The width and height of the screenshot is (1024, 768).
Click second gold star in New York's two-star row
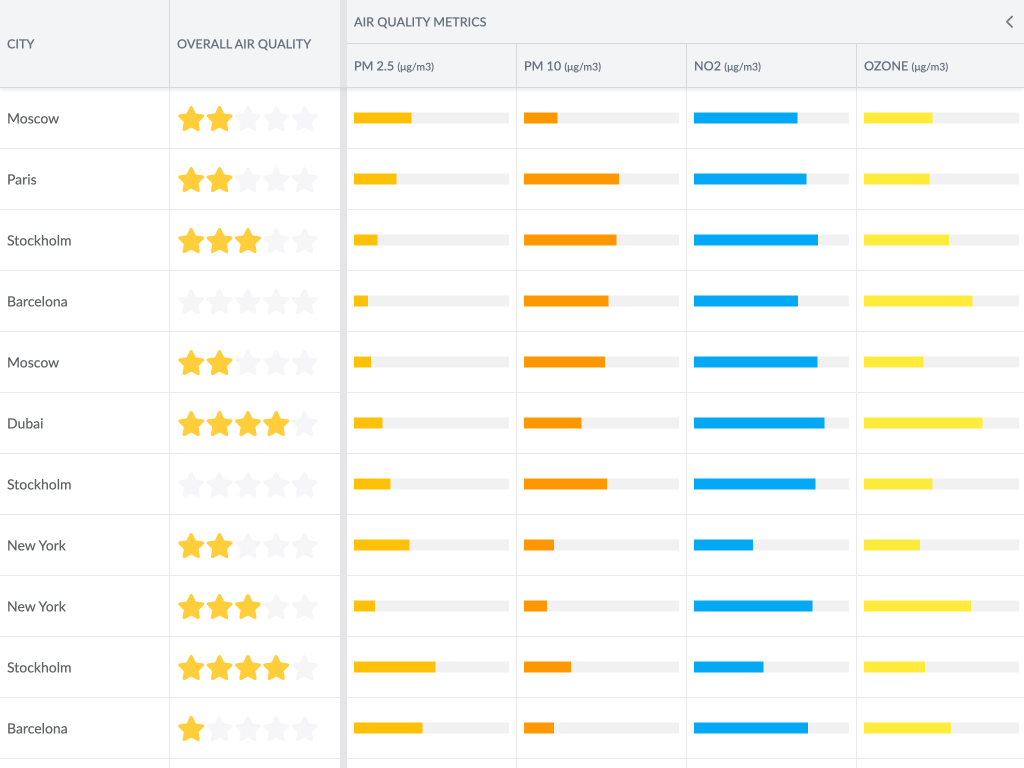(x=219, y=545)
